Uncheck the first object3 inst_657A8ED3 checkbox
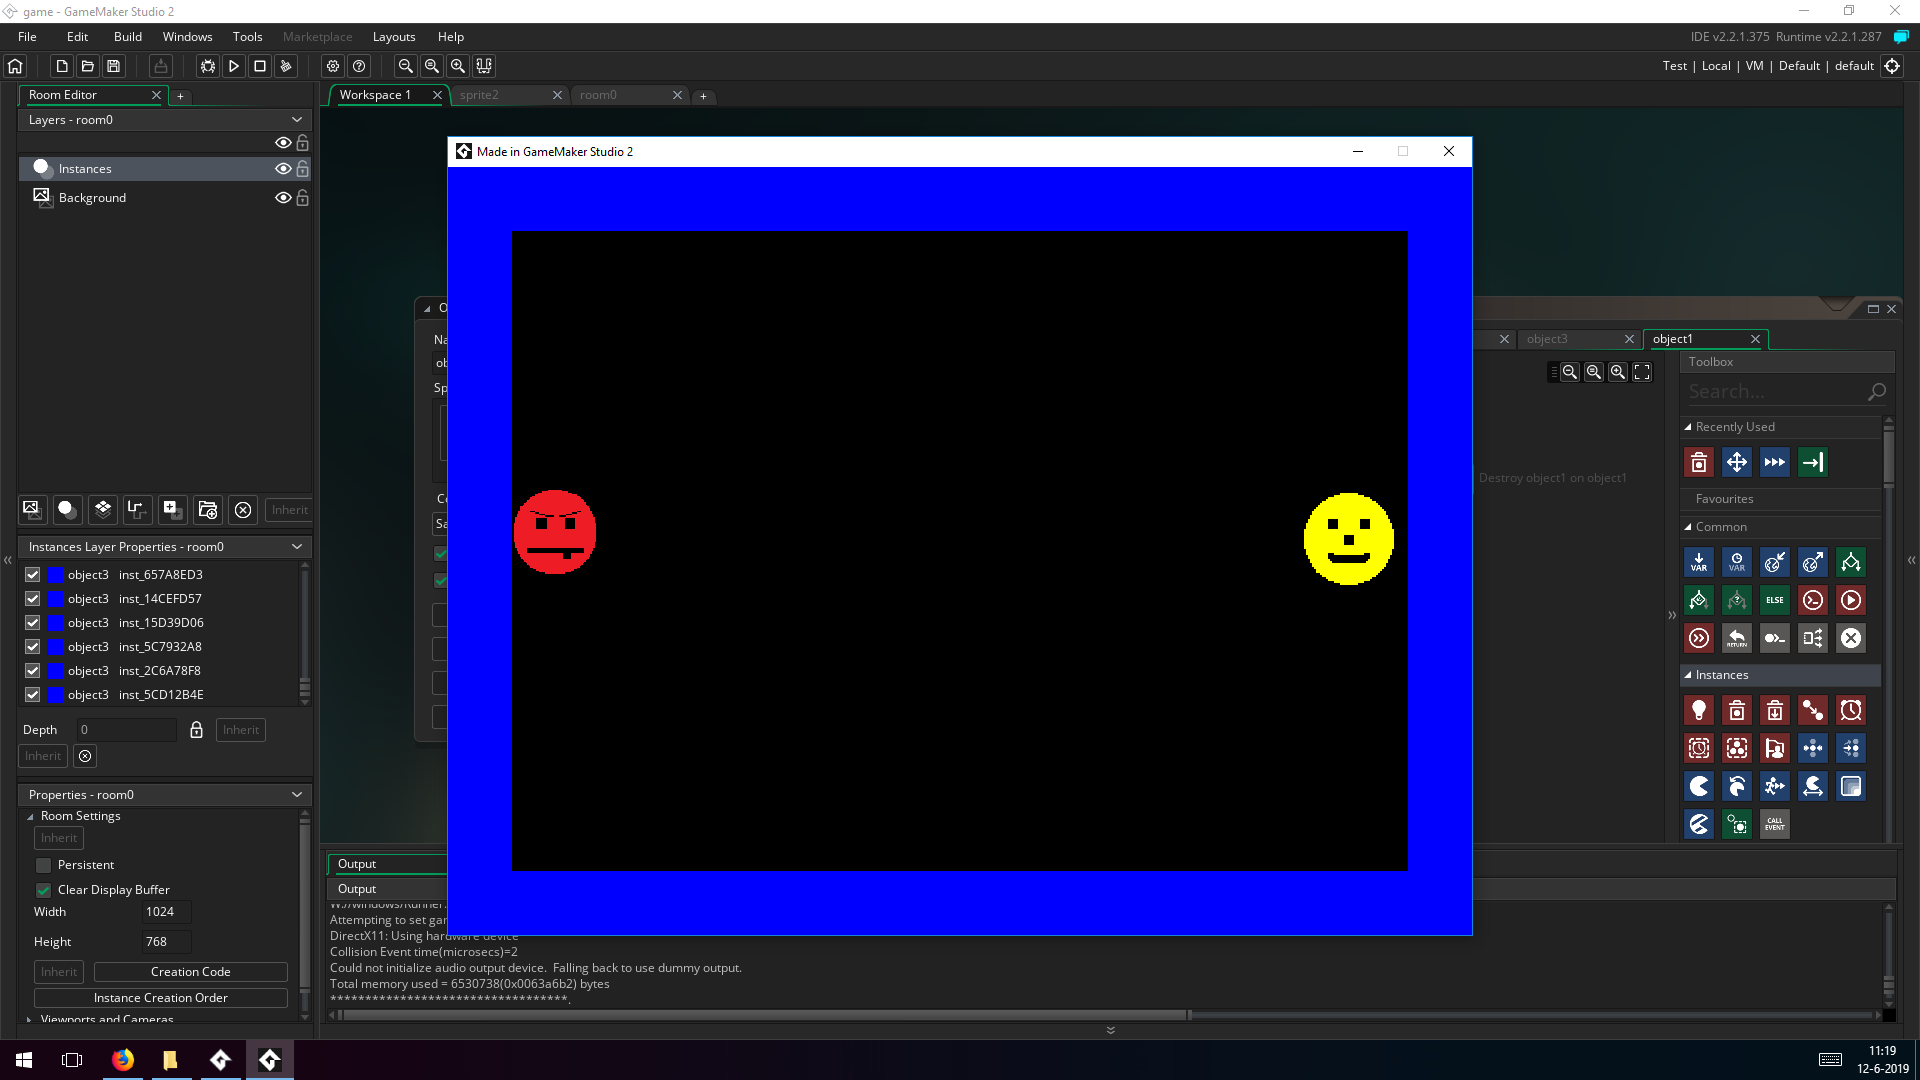This screenshot has height=1080, width=1920. [33, 575]
